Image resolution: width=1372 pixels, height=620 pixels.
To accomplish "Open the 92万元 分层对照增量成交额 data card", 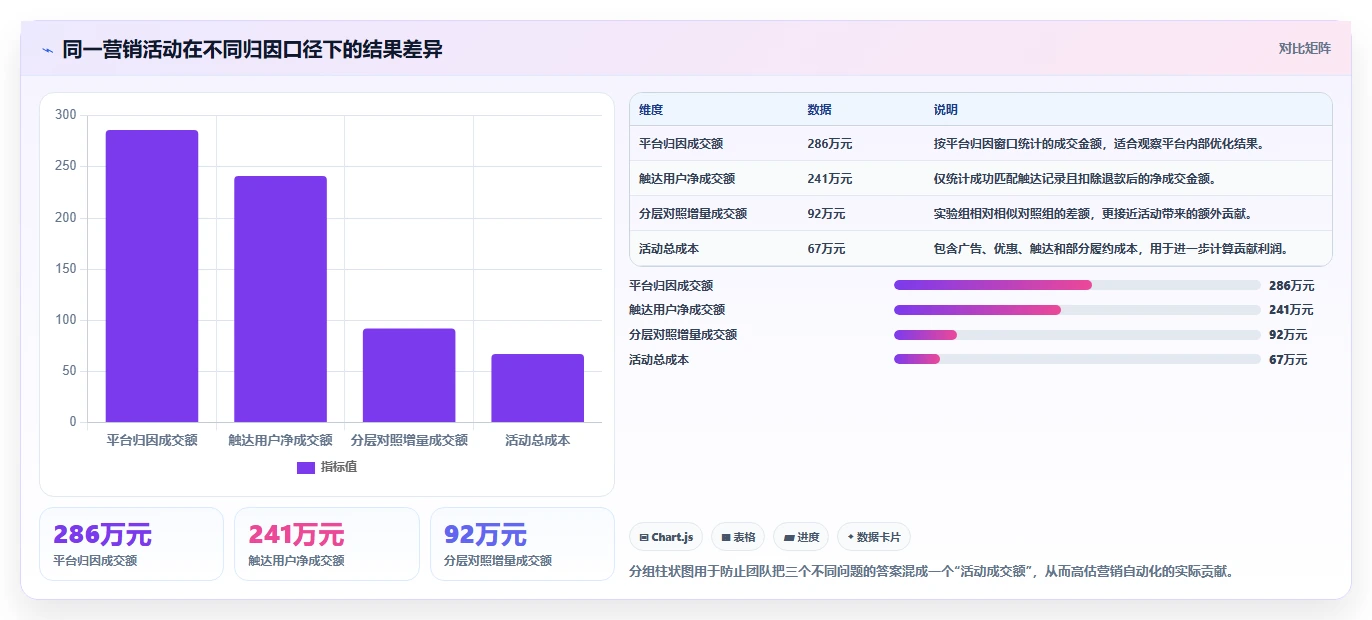I will (522, 544).
